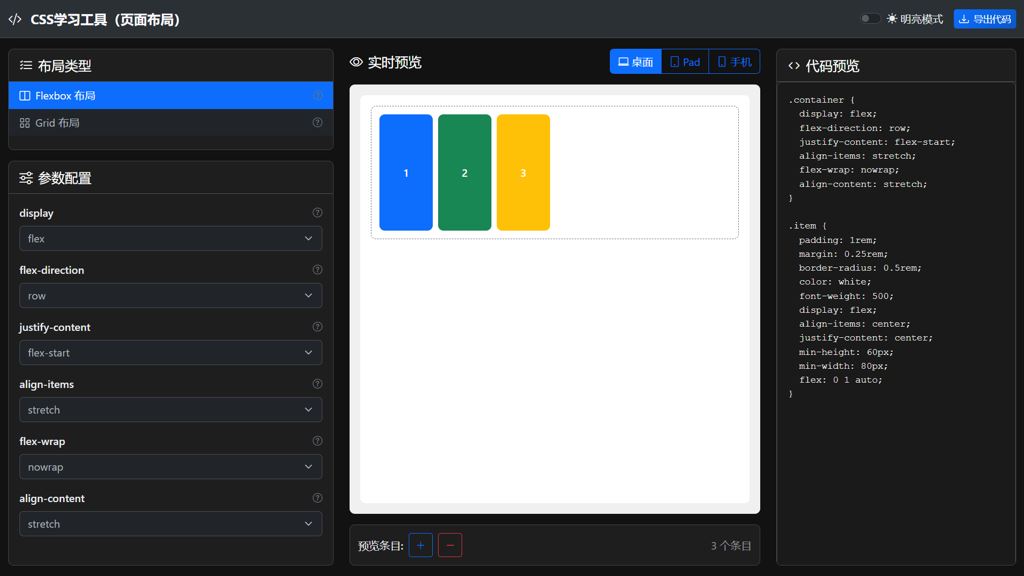The image size is (1024, 576).
Task: Switch preview to Pad device
Action: point(685,62)
